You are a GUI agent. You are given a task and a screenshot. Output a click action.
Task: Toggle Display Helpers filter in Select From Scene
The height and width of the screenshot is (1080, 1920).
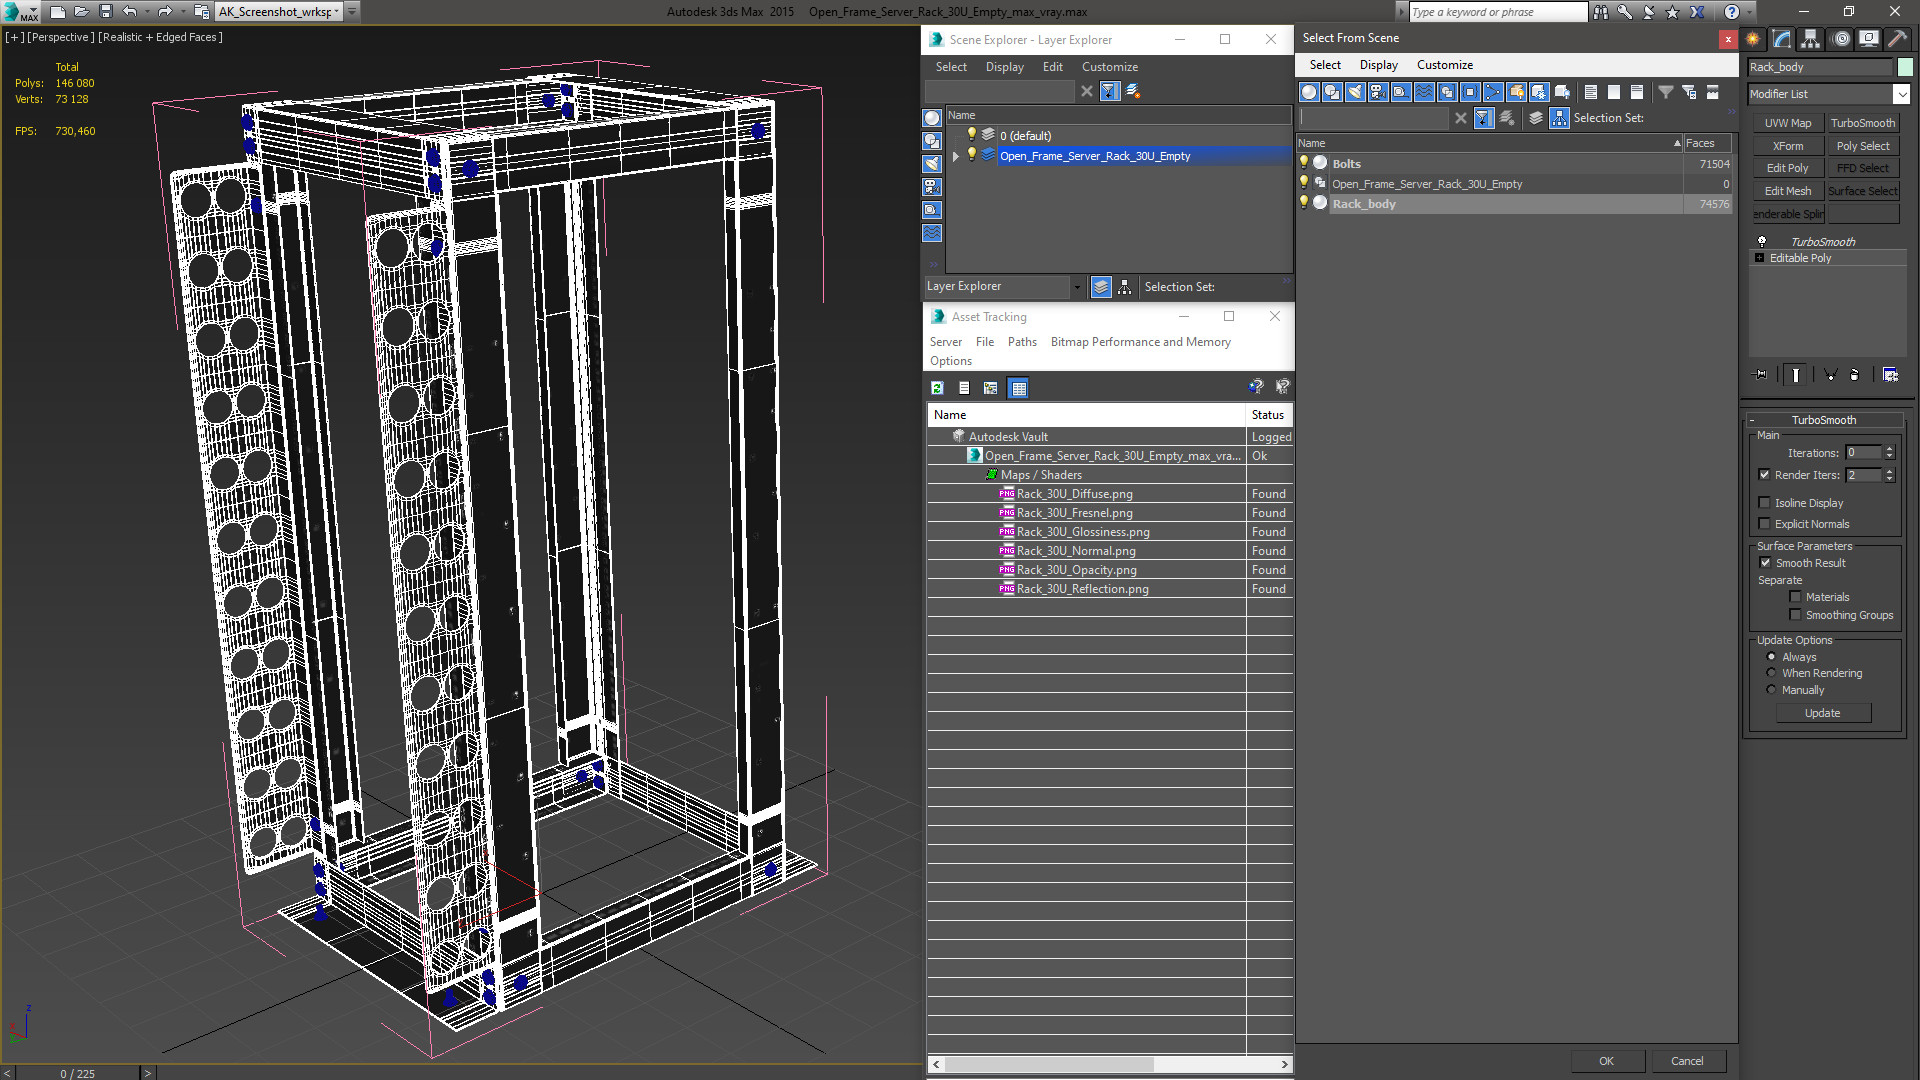pyautogui.click(x=1401, y=92)
